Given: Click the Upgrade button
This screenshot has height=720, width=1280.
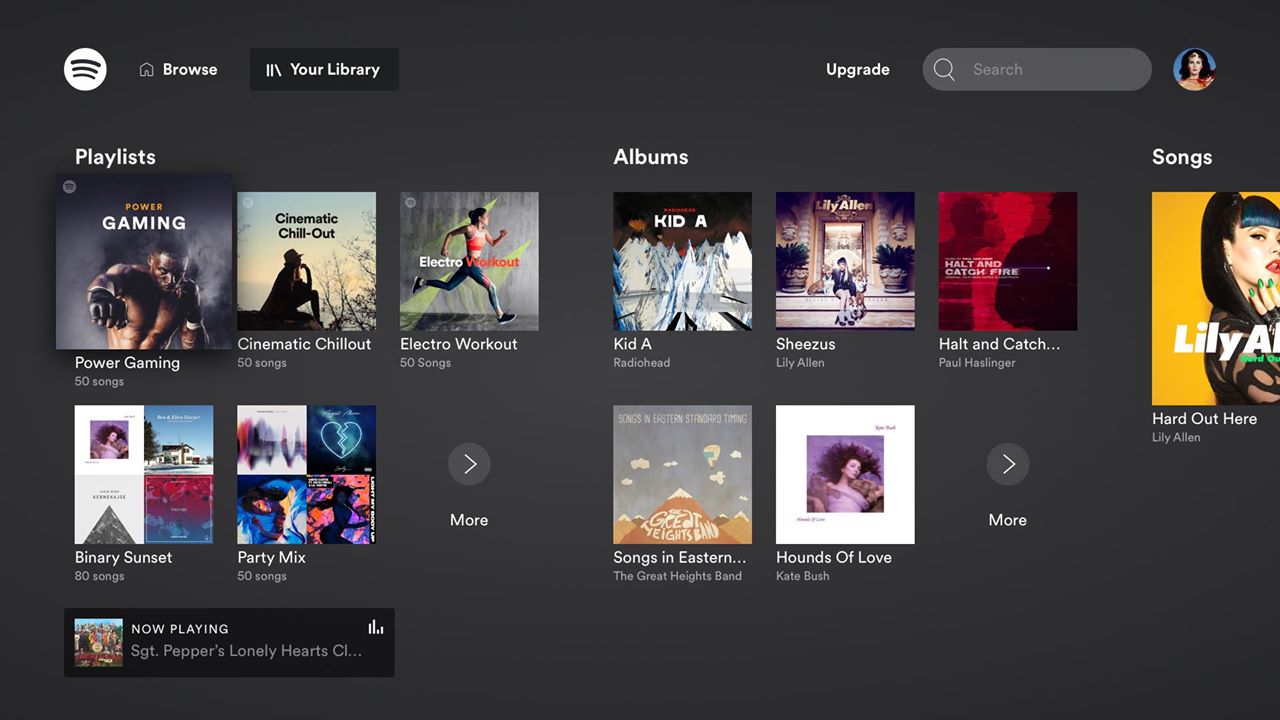Looking at the screenshot, I should pyautogui.click(x=858, y=70).
